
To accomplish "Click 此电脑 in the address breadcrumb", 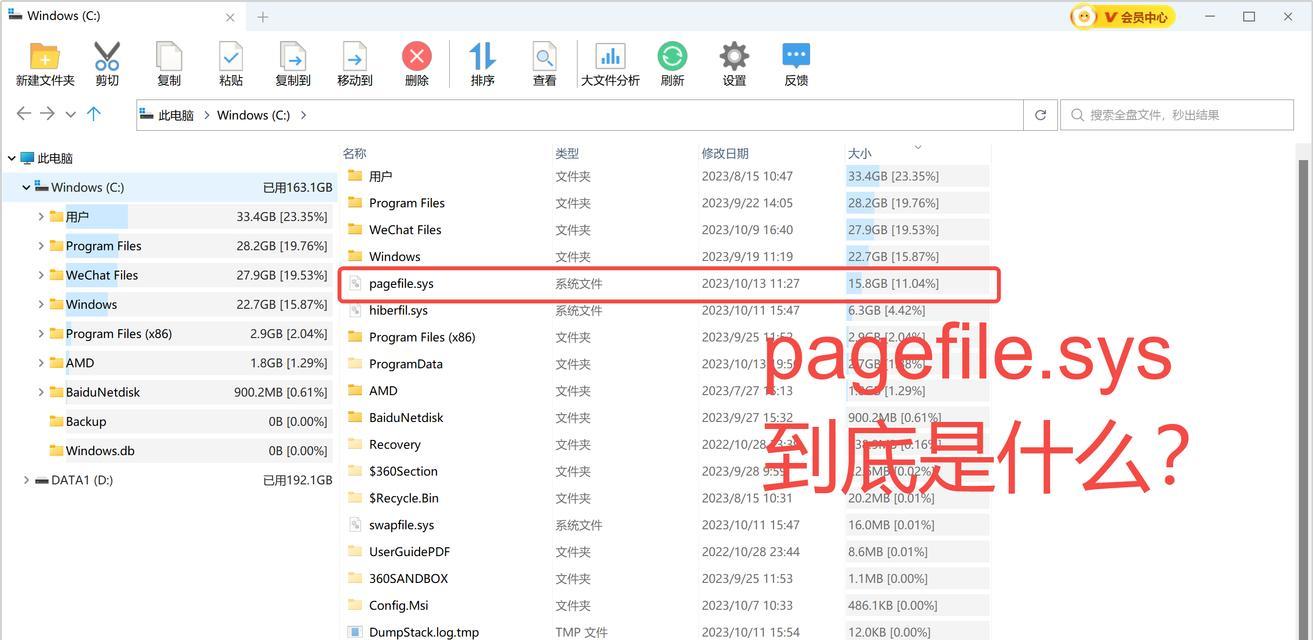I will tap(175, 115).
